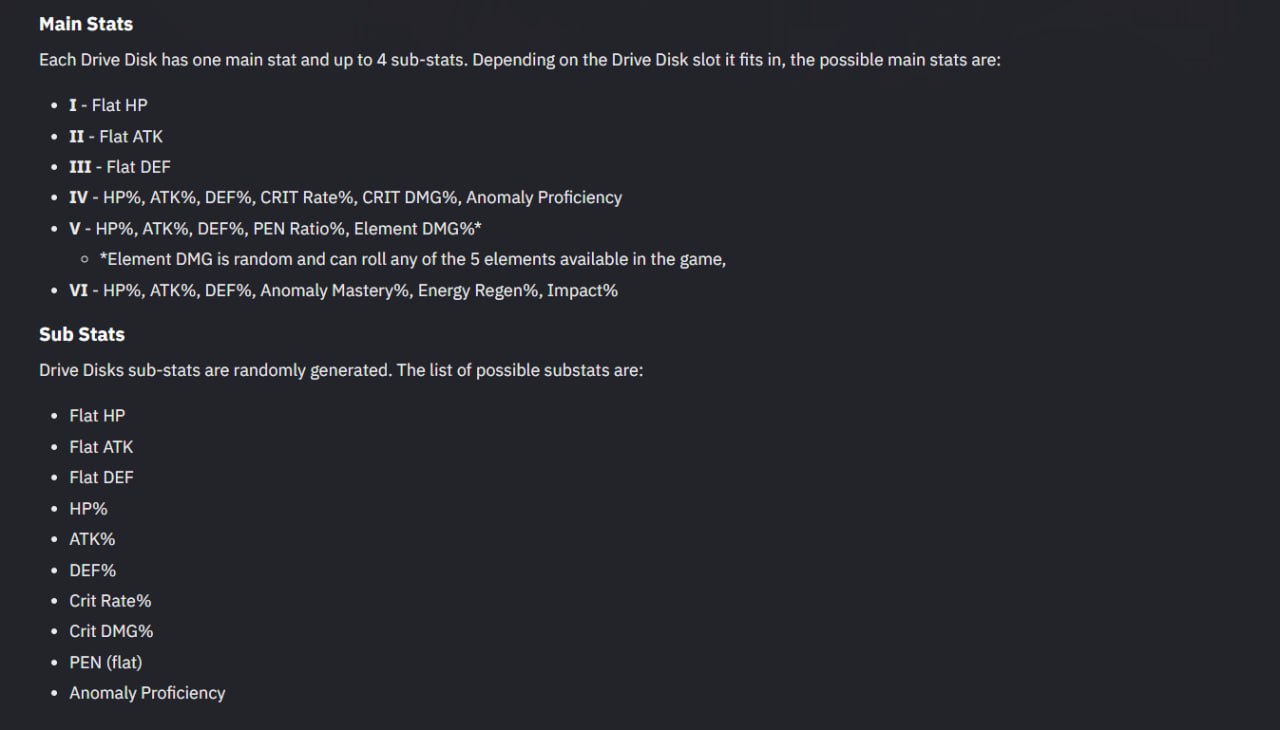Click the slot IV main stats line
Viewport: 1280px width, 730px height.
(x=345, y=198)
